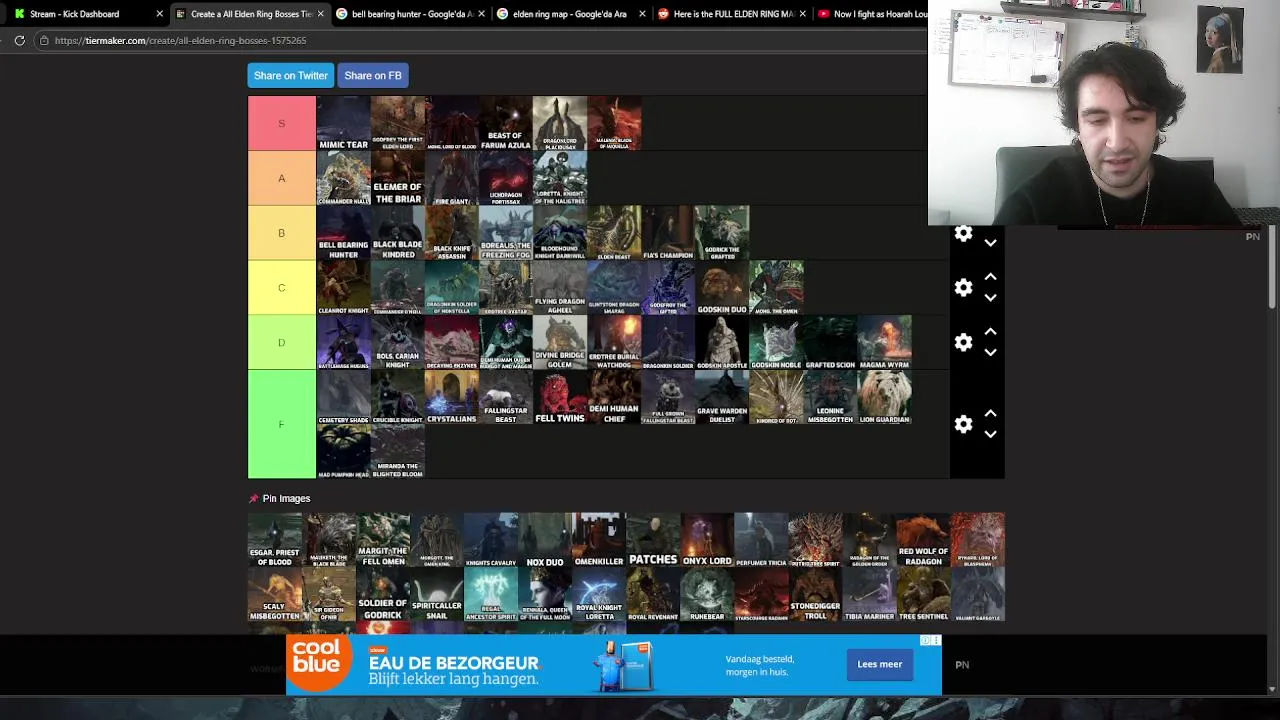Screen dimensions: 1280x720
Task: Reload the page with browser refresh icon
Action: coord(19,40)
